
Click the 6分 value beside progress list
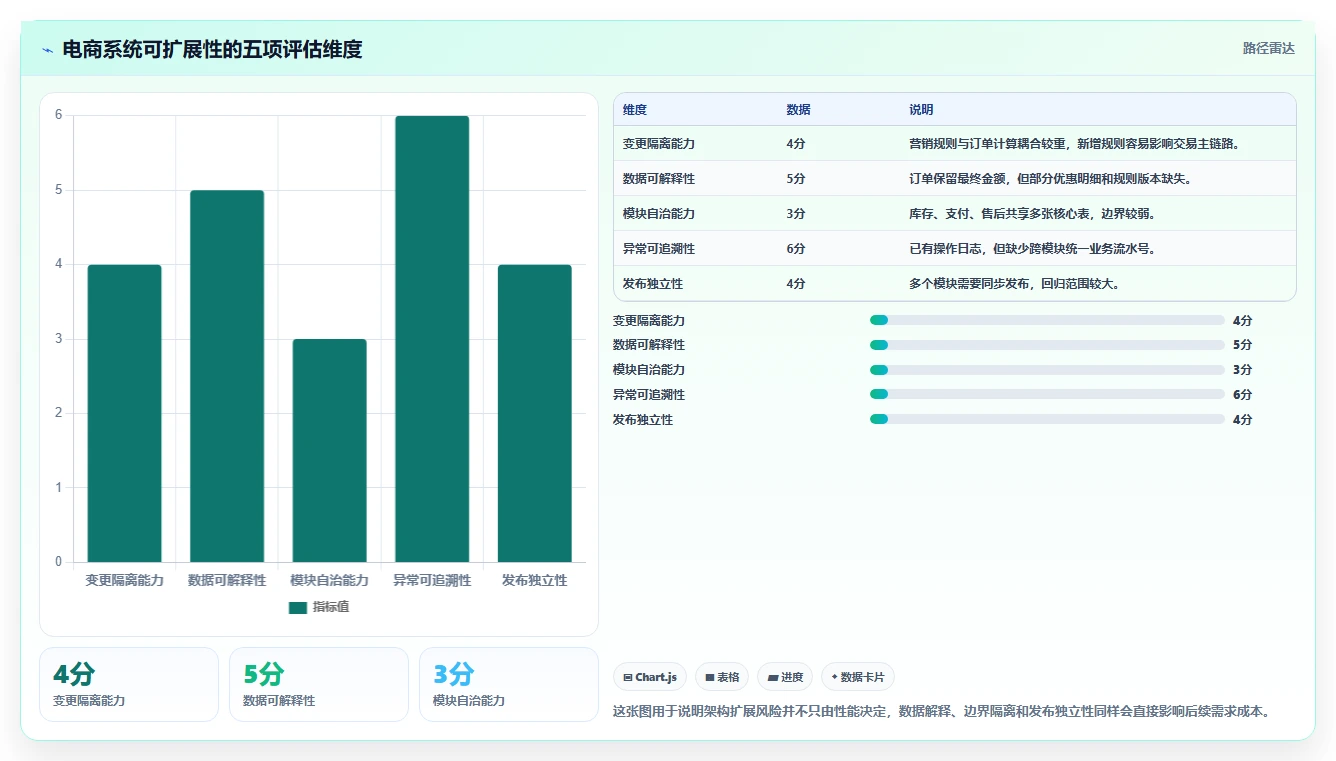[1243, 395]
